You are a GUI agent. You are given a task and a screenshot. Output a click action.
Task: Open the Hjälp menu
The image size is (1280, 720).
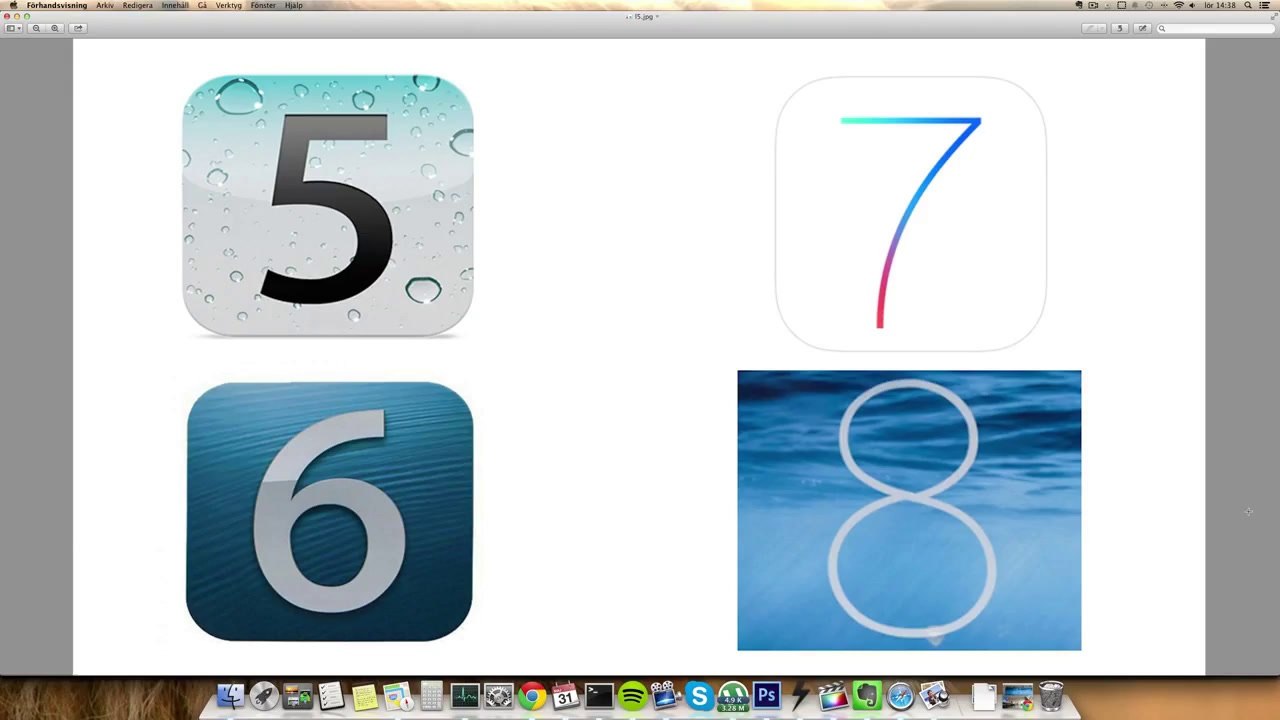tap(294, 5)
